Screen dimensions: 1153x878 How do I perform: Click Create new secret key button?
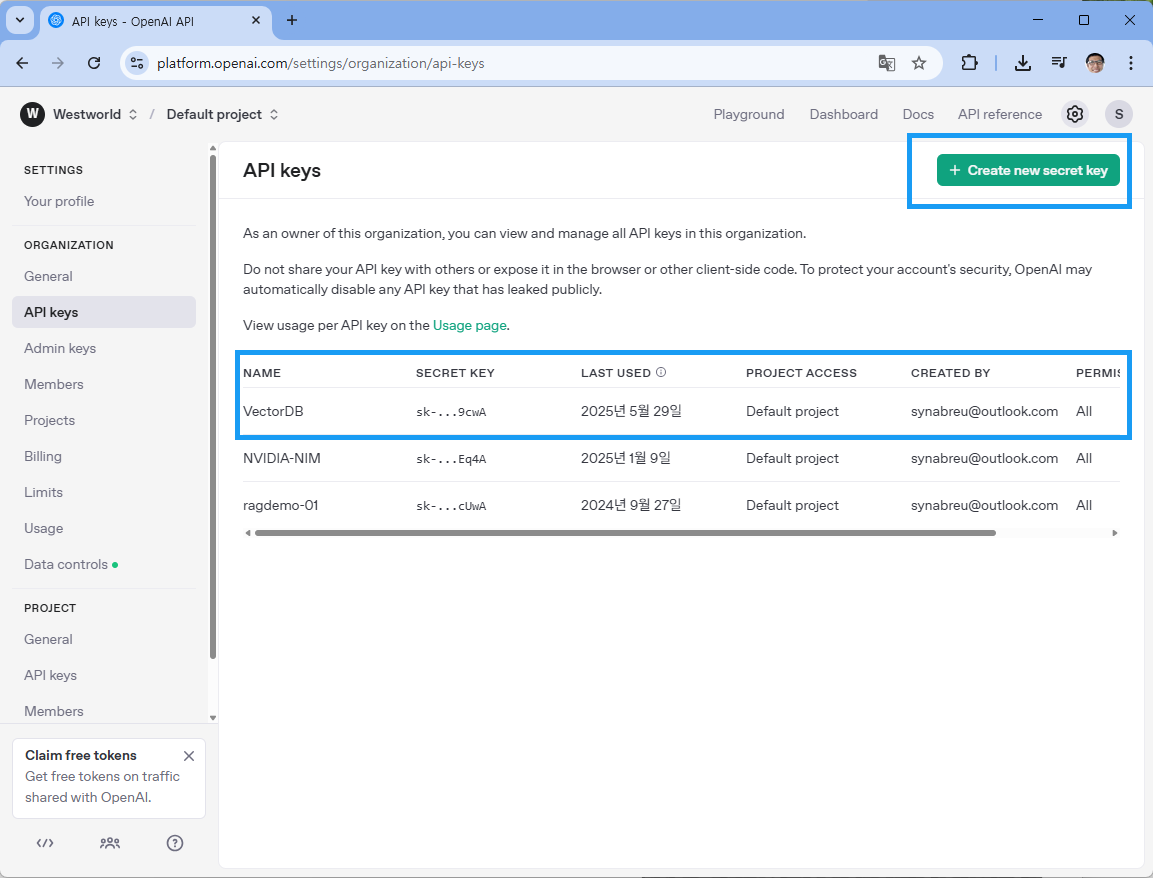tap(1028, 171)
